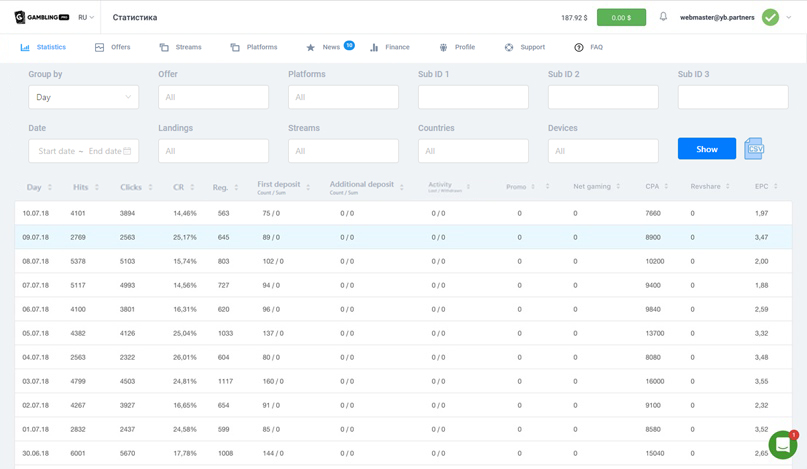The height and width of the screenshot is (469, 807).
Task: Open the Support tab
Action: click(524, 47)
